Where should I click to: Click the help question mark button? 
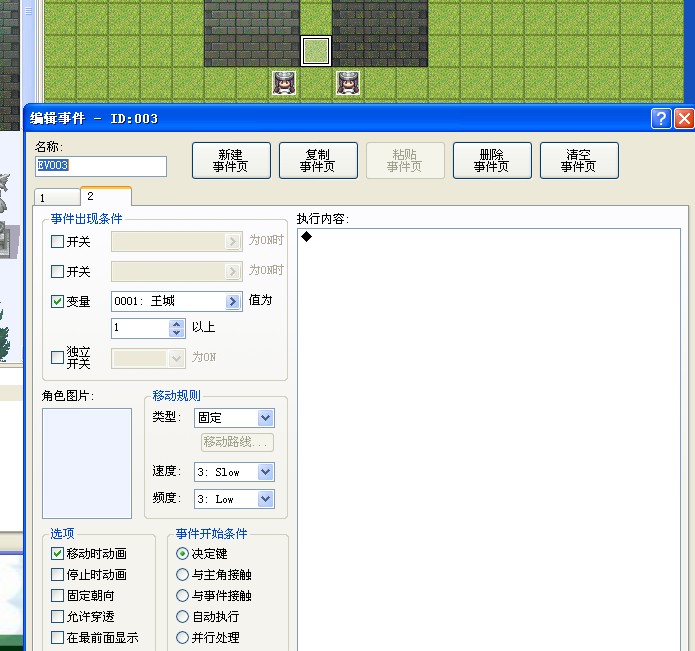pos(660,119)
